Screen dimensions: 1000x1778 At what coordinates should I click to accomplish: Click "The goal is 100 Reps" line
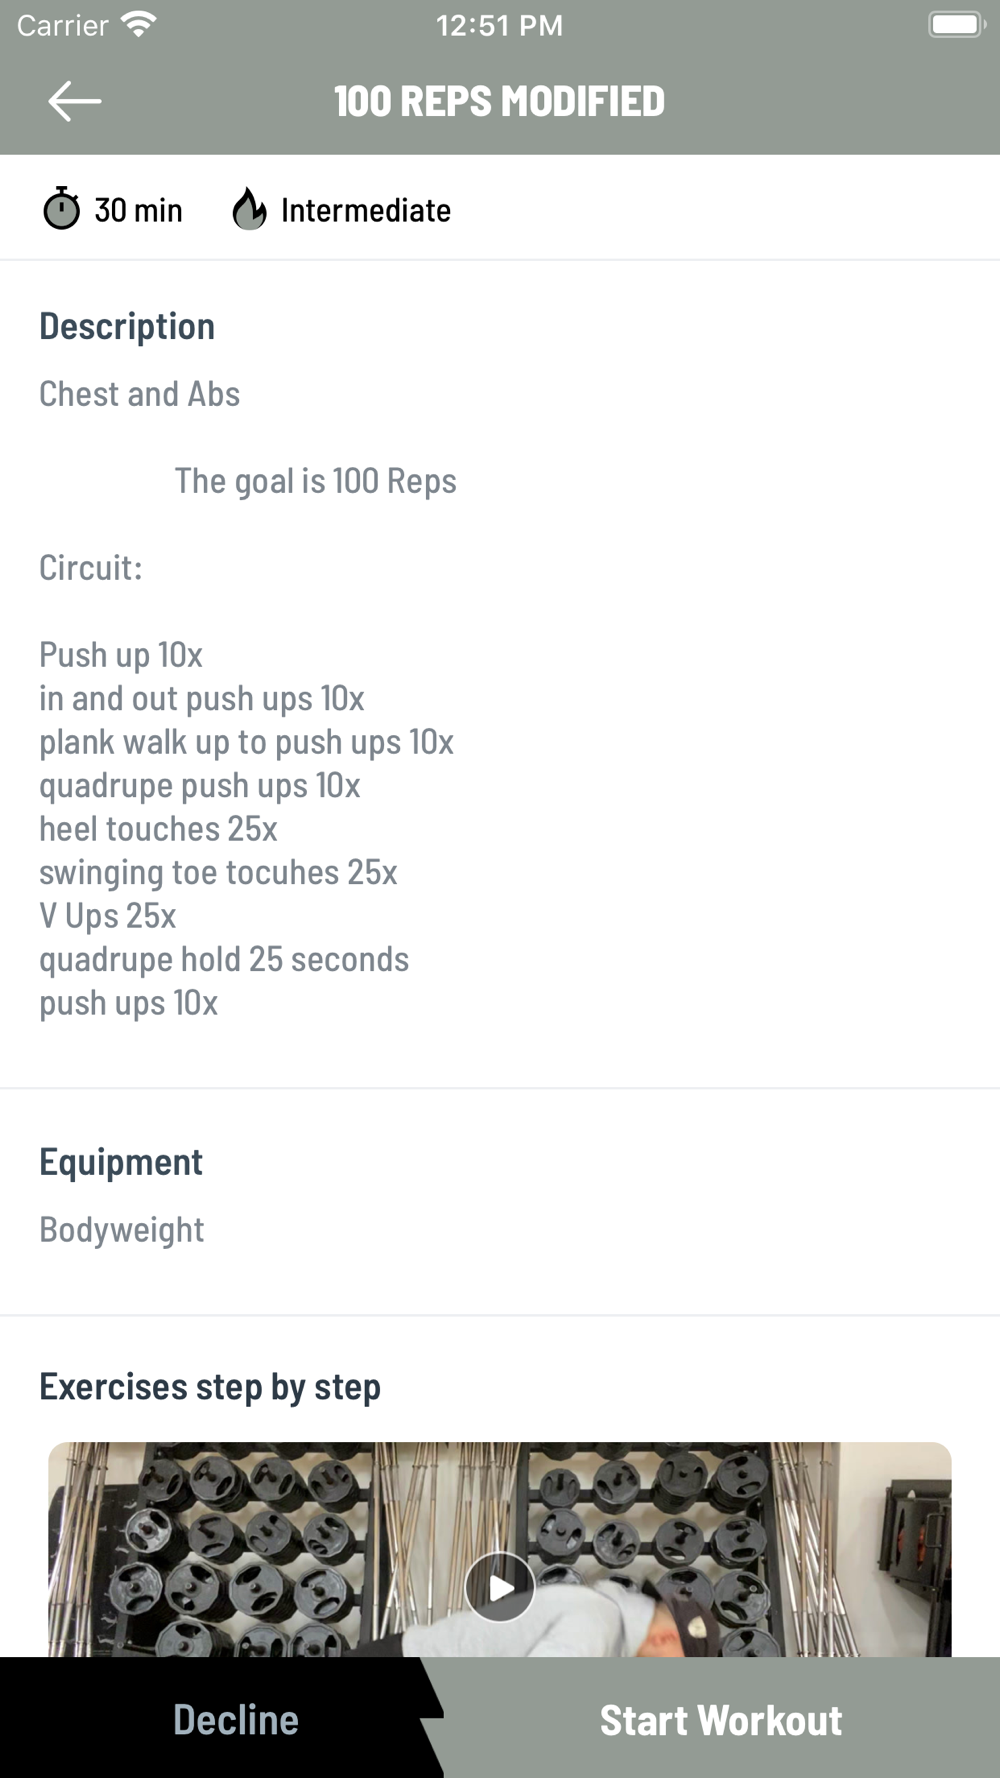coord(315,481)
